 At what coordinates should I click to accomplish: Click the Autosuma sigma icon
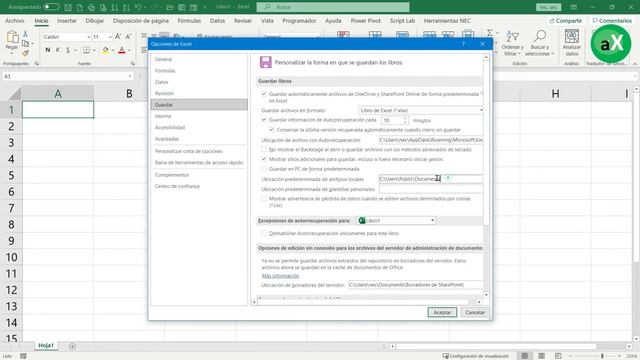tap(490, 33)
